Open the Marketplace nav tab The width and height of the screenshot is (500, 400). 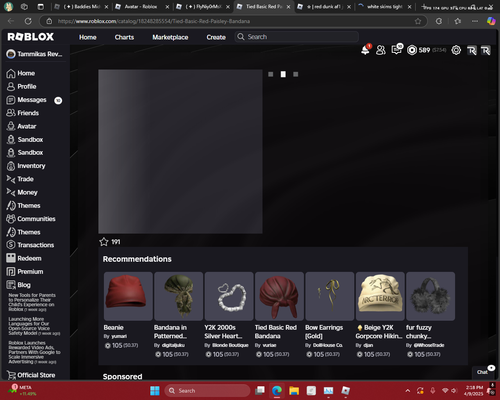(170, 37)
